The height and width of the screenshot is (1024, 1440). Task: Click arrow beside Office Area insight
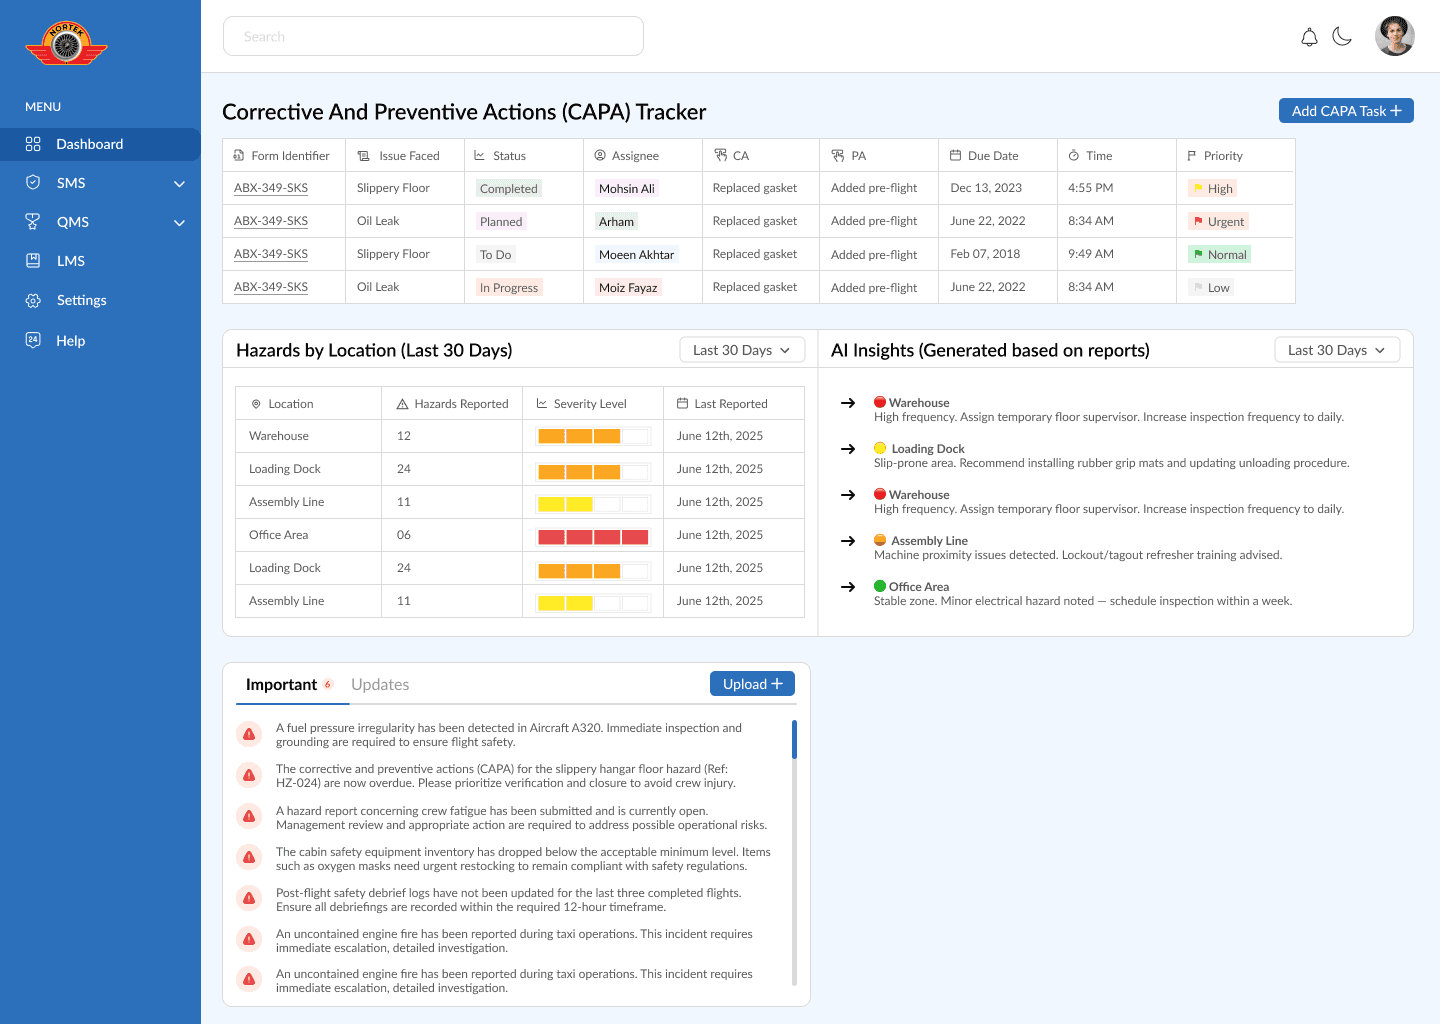click(848, 587)
